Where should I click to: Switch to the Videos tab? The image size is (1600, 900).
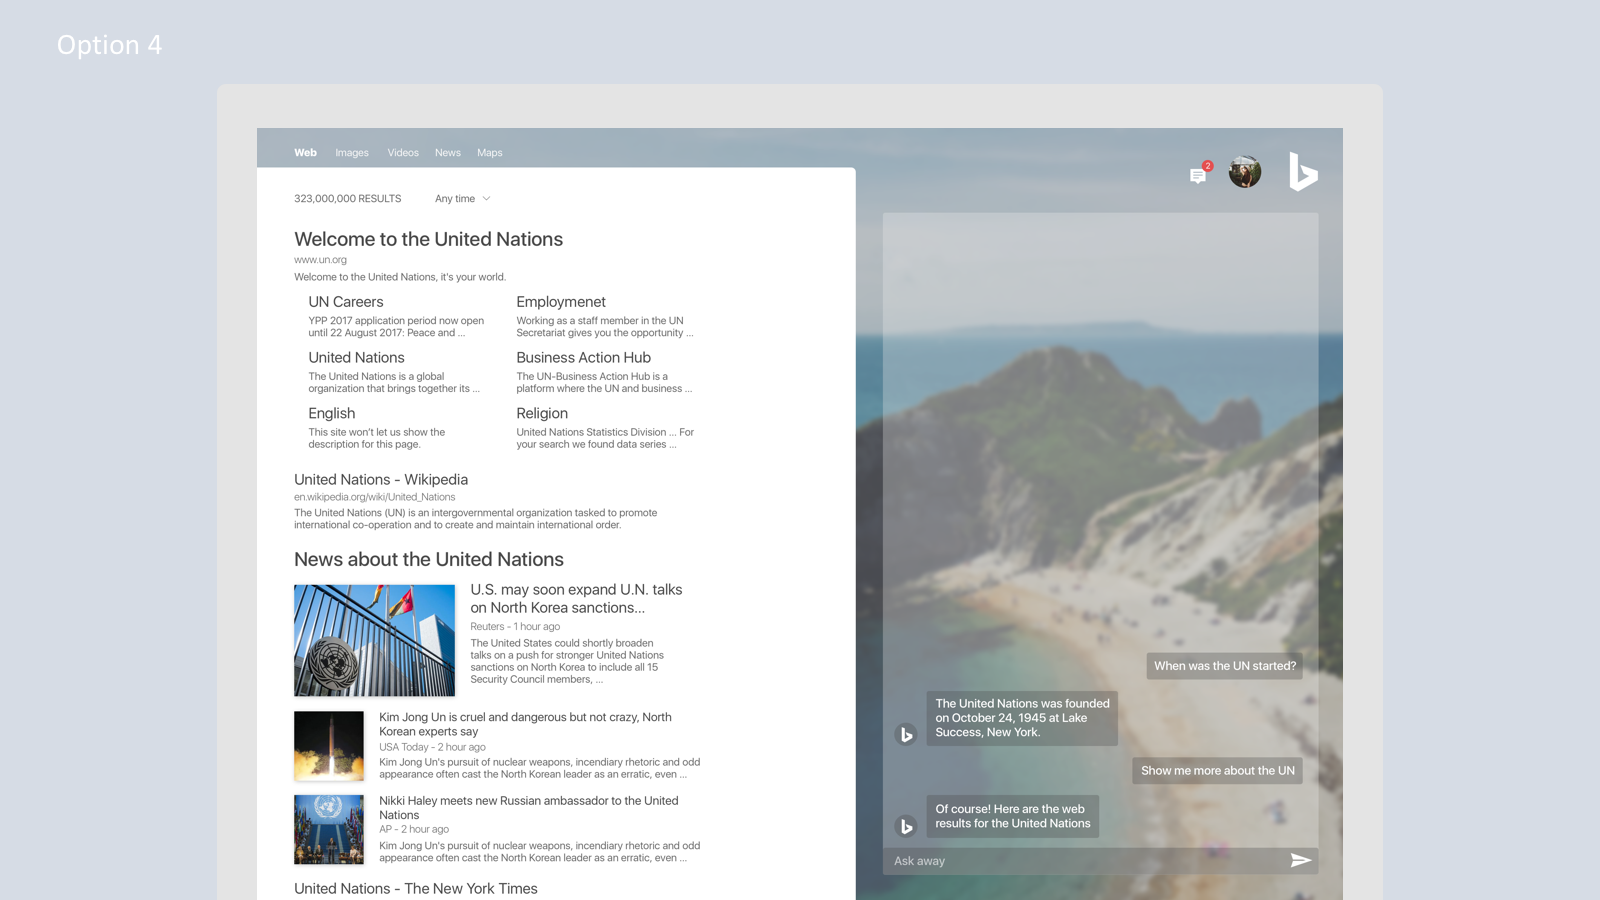click(403, 153)
